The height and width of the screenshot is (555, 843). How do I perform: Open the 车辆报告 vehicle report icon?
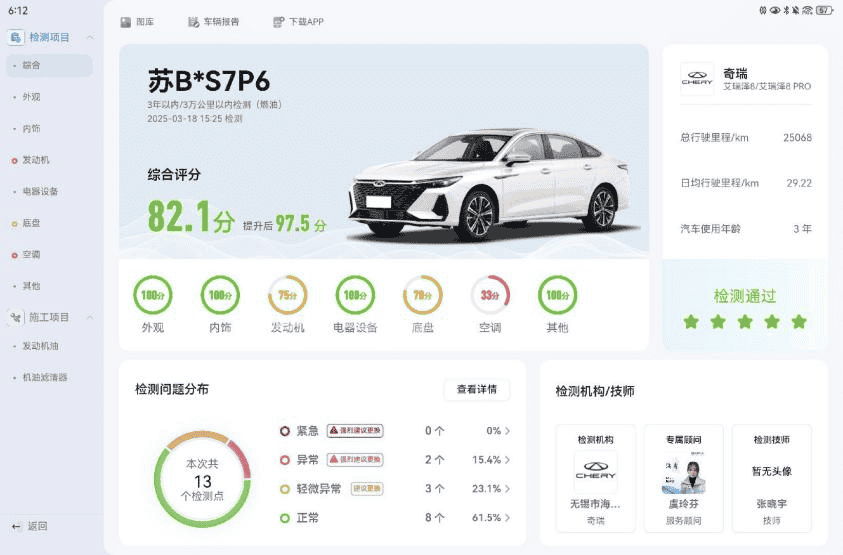click(x=194, y=22)
